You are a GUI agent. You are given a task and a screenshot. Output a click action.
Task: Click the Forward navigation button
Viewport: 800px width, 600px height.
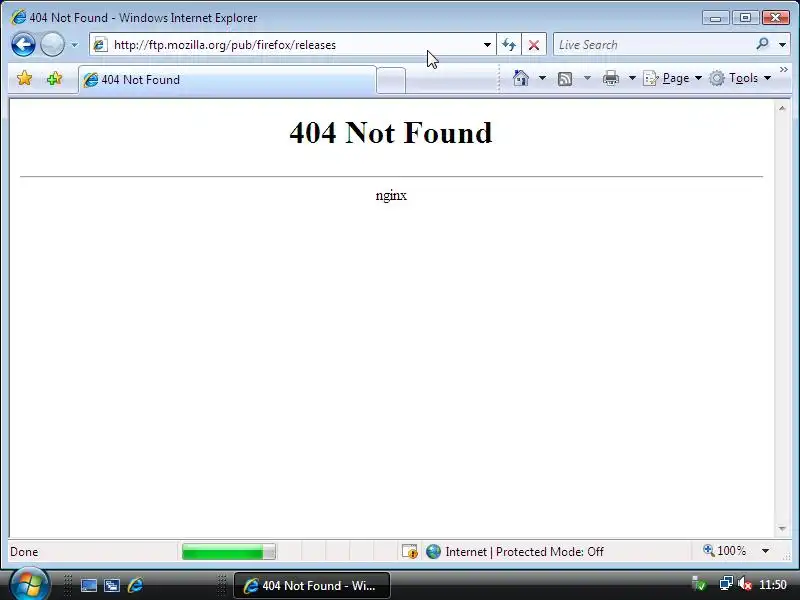pos(52,44)
